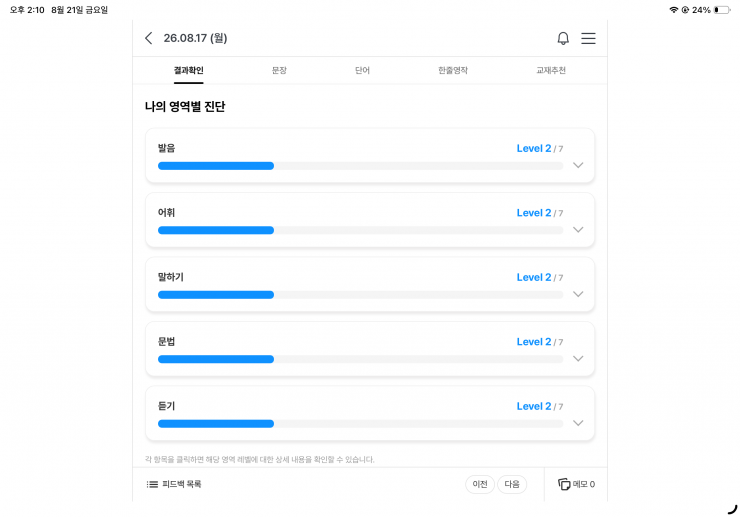Screen dimensions: 740x517
Task: Go back using the left arrow icon
Action: 149,38
